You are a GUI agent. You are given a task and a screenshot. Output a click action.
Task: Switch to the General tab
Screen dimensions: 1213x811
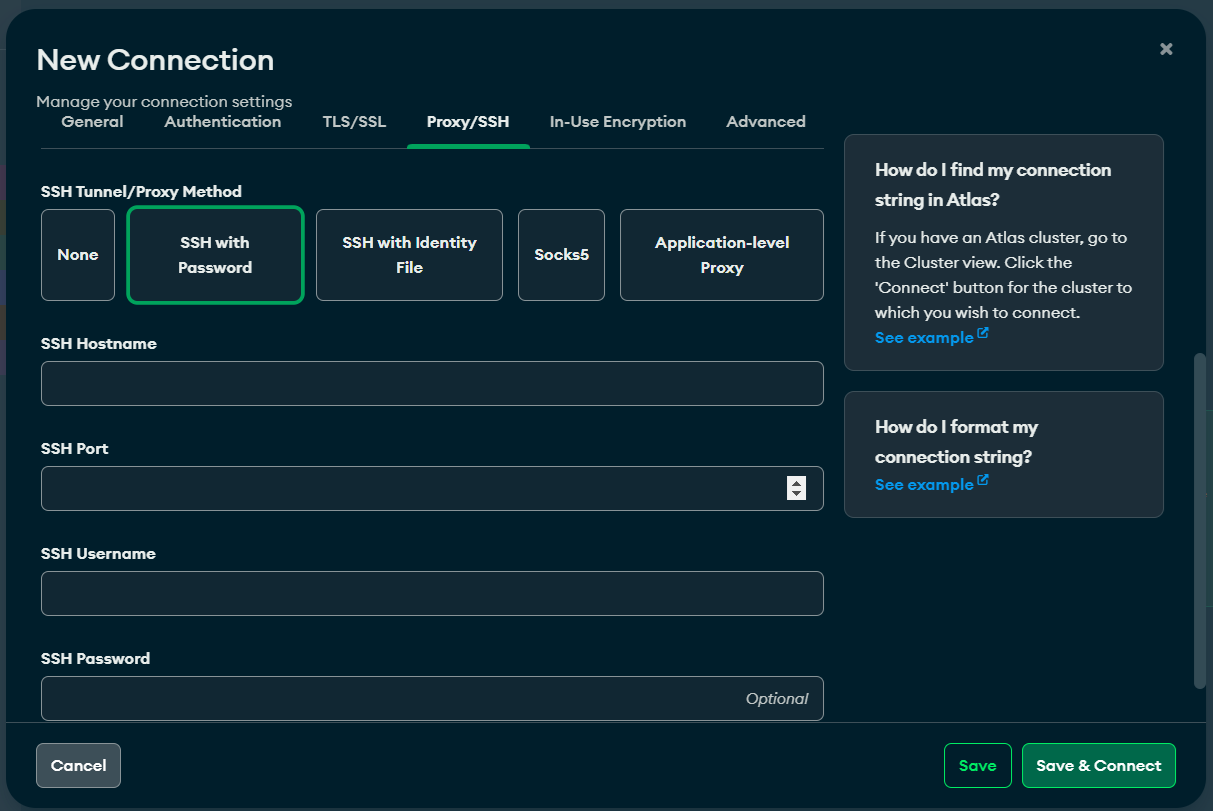[92, 122]
